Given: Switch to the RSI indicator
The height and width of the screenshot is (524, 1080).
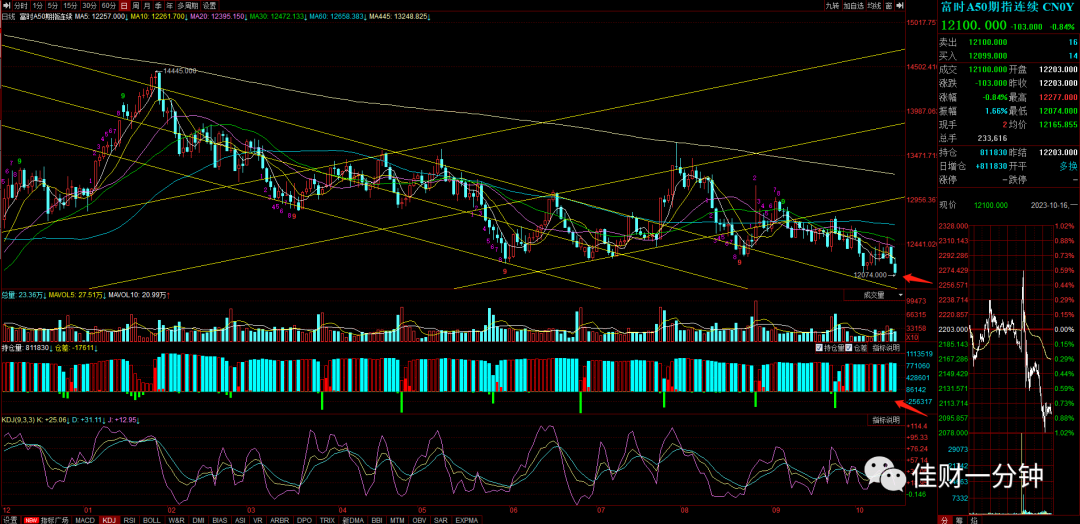Looking at the screenshot, I should [x=130, y=519].
